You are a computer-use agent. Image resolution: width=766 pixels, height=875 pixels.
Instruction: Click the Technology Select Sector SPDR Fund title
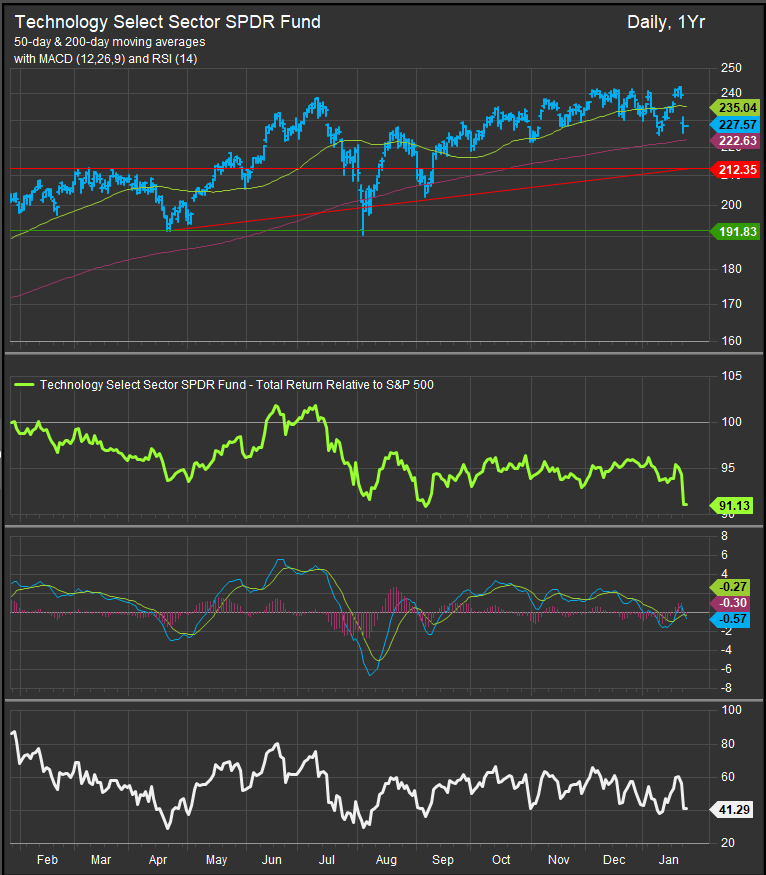click(x=167, y=22)
